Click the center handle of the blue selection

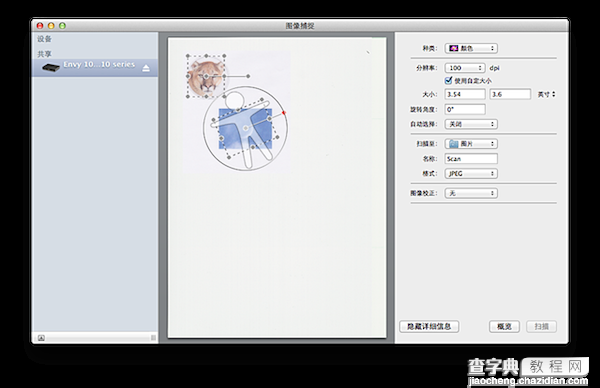(245, 128)
